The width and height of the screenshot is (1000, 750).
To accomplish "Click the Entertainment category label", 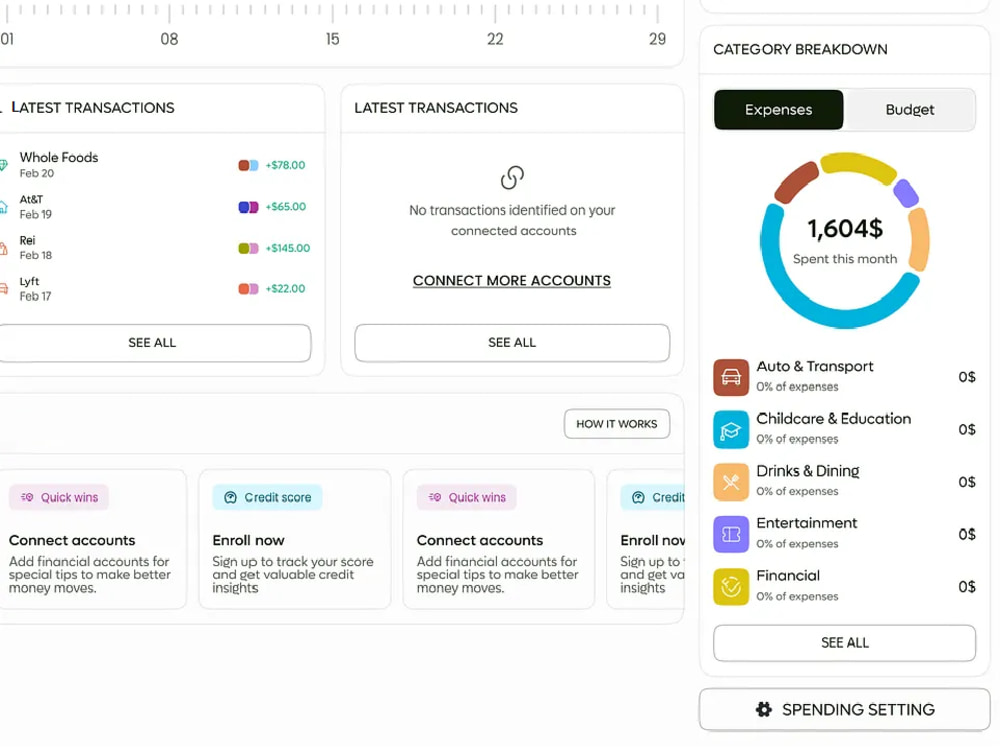I will 807,524.
